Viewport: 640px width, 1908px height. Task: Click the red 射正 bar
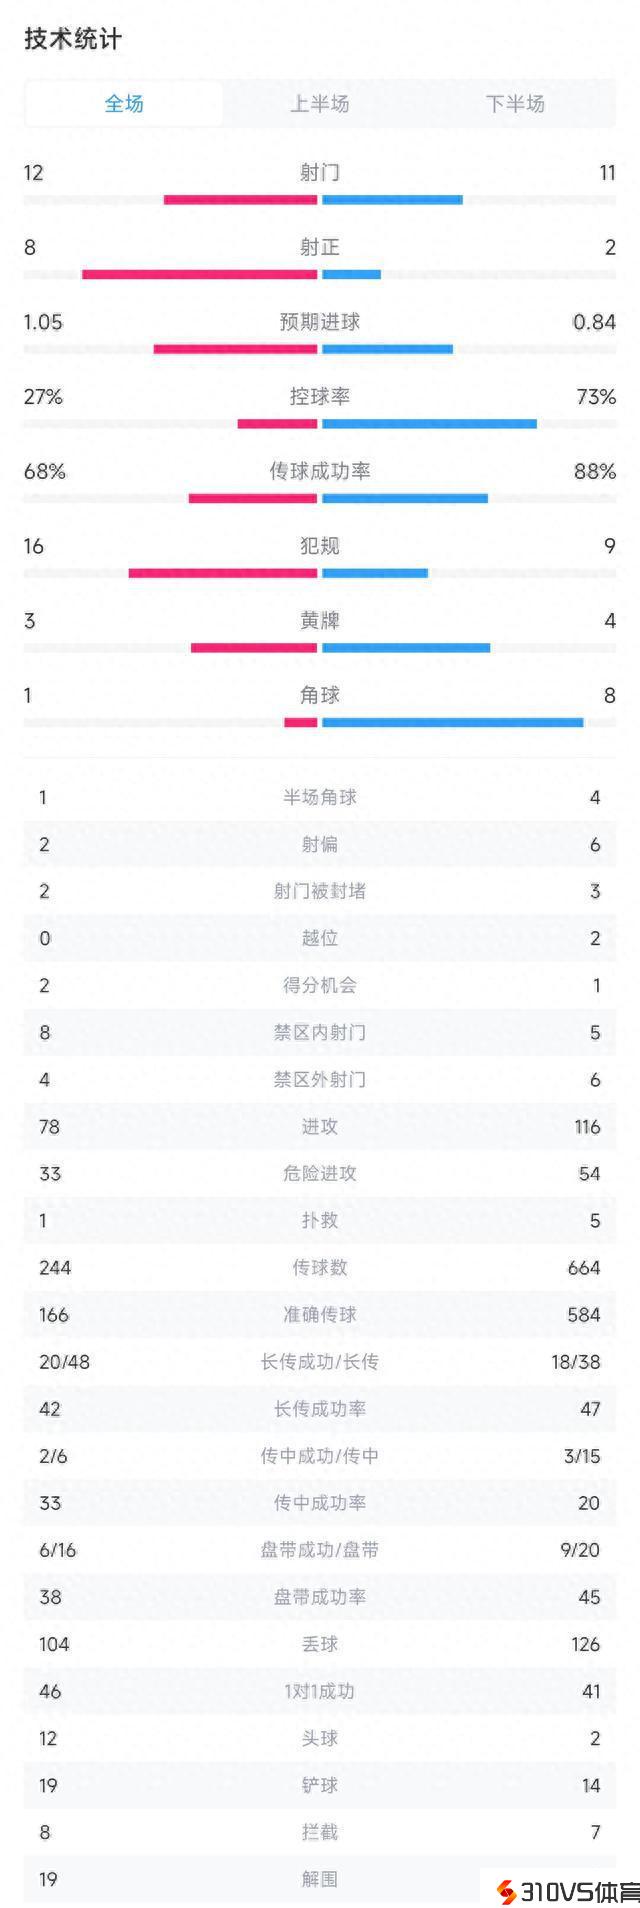(x=199, y=274)
